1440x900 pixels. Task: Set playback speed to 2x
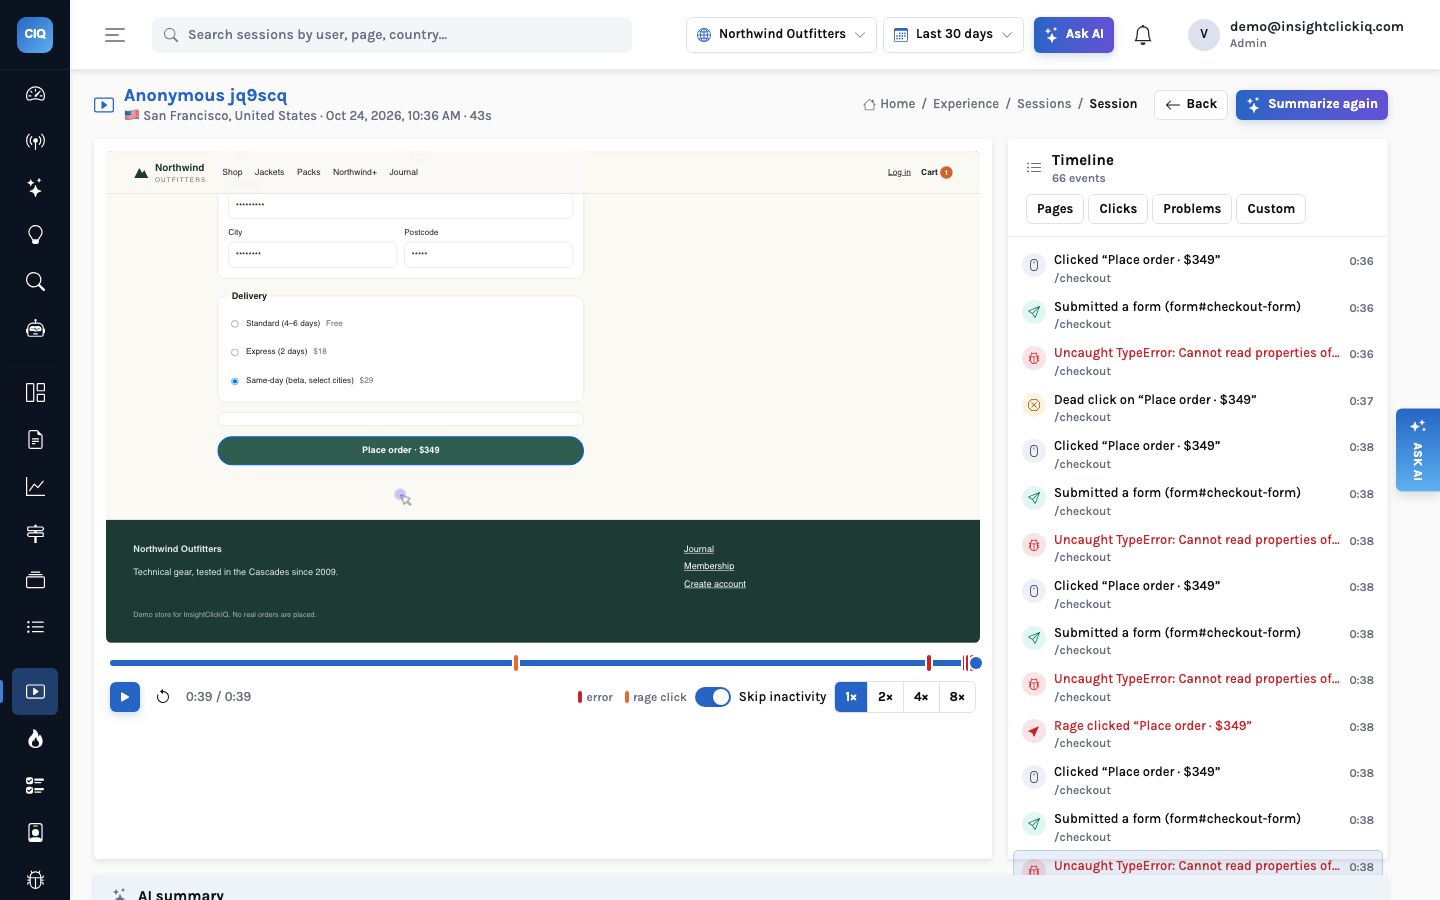(x=885, y=697)
